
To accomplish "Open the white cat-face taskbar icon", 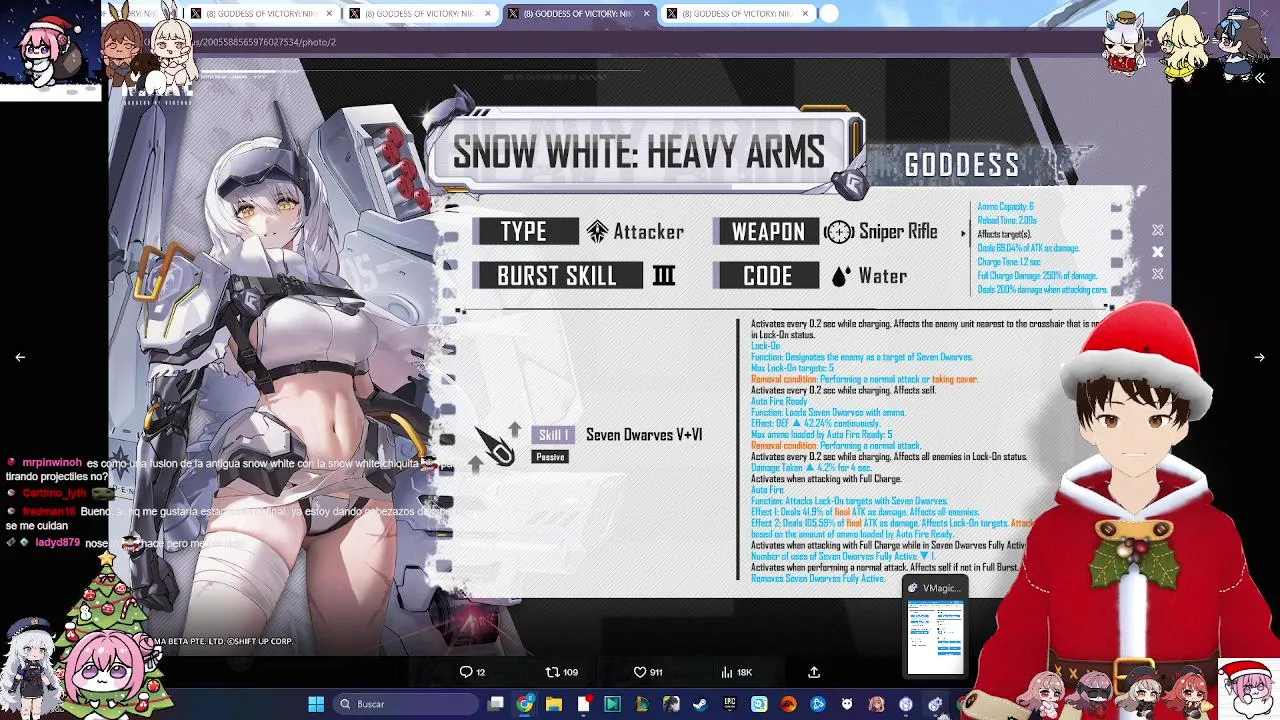I will (x=847, y=704).
